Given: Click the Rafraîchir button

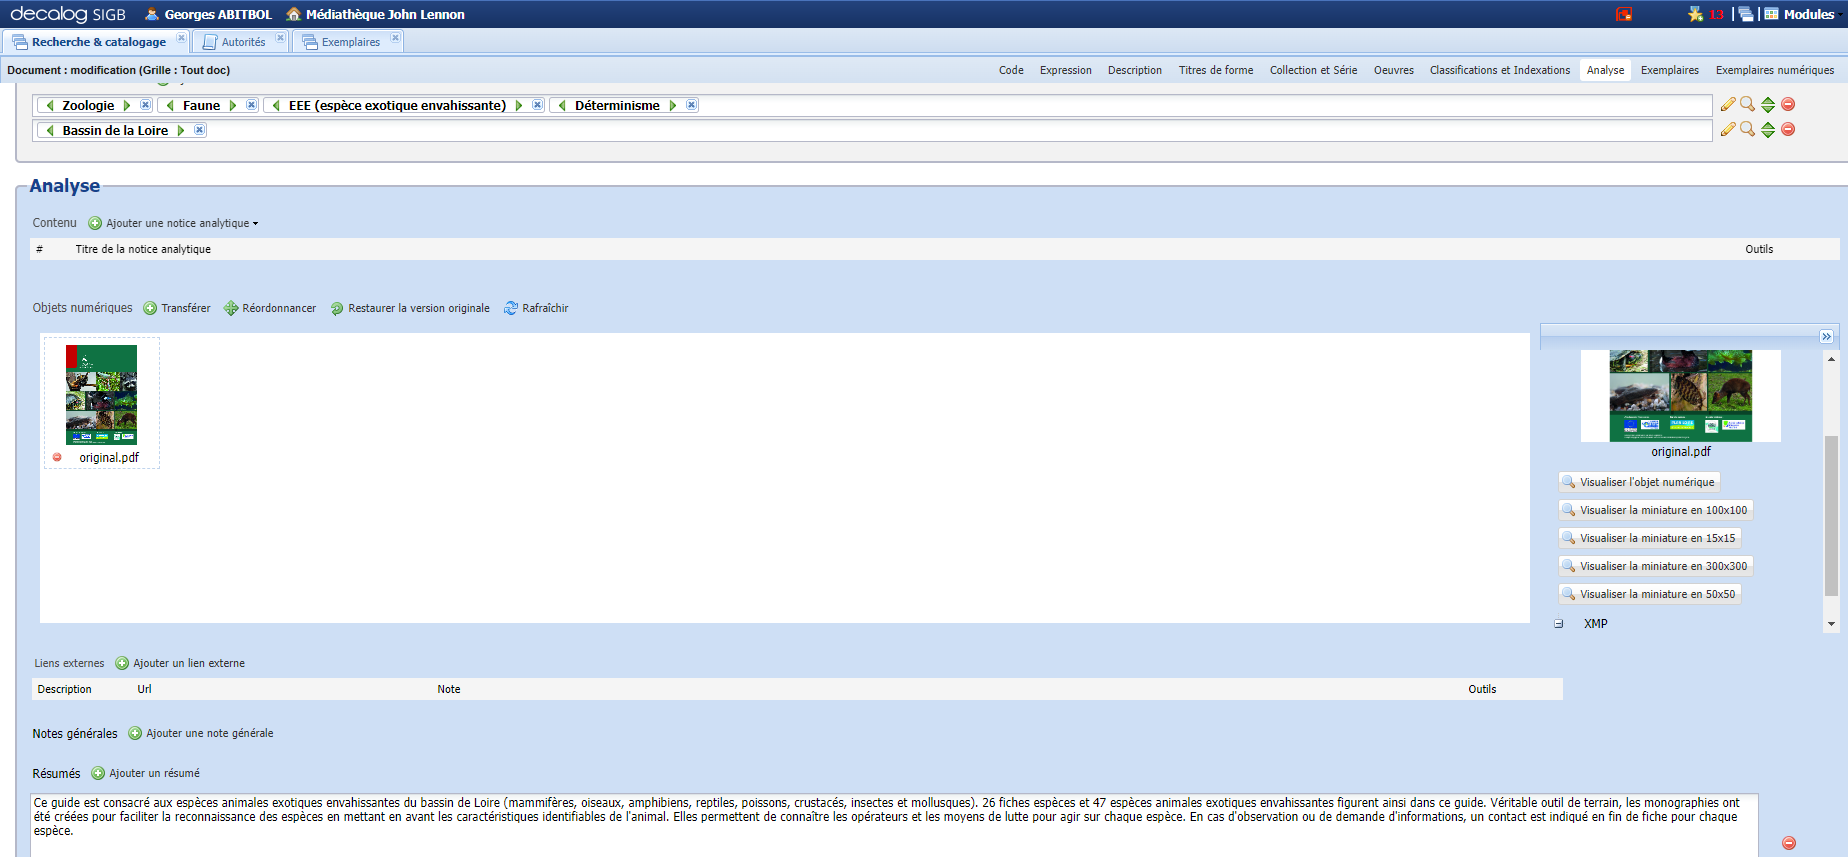Looking at the screenshot, I should click(536, 308).
